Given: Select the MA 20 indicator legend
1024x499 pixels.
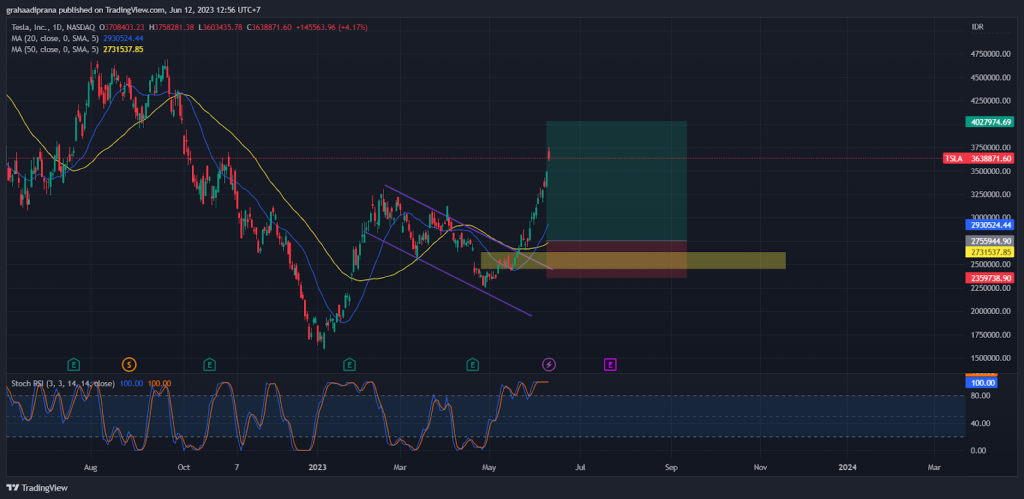Looking at the screenshot, I should (55, 38).
